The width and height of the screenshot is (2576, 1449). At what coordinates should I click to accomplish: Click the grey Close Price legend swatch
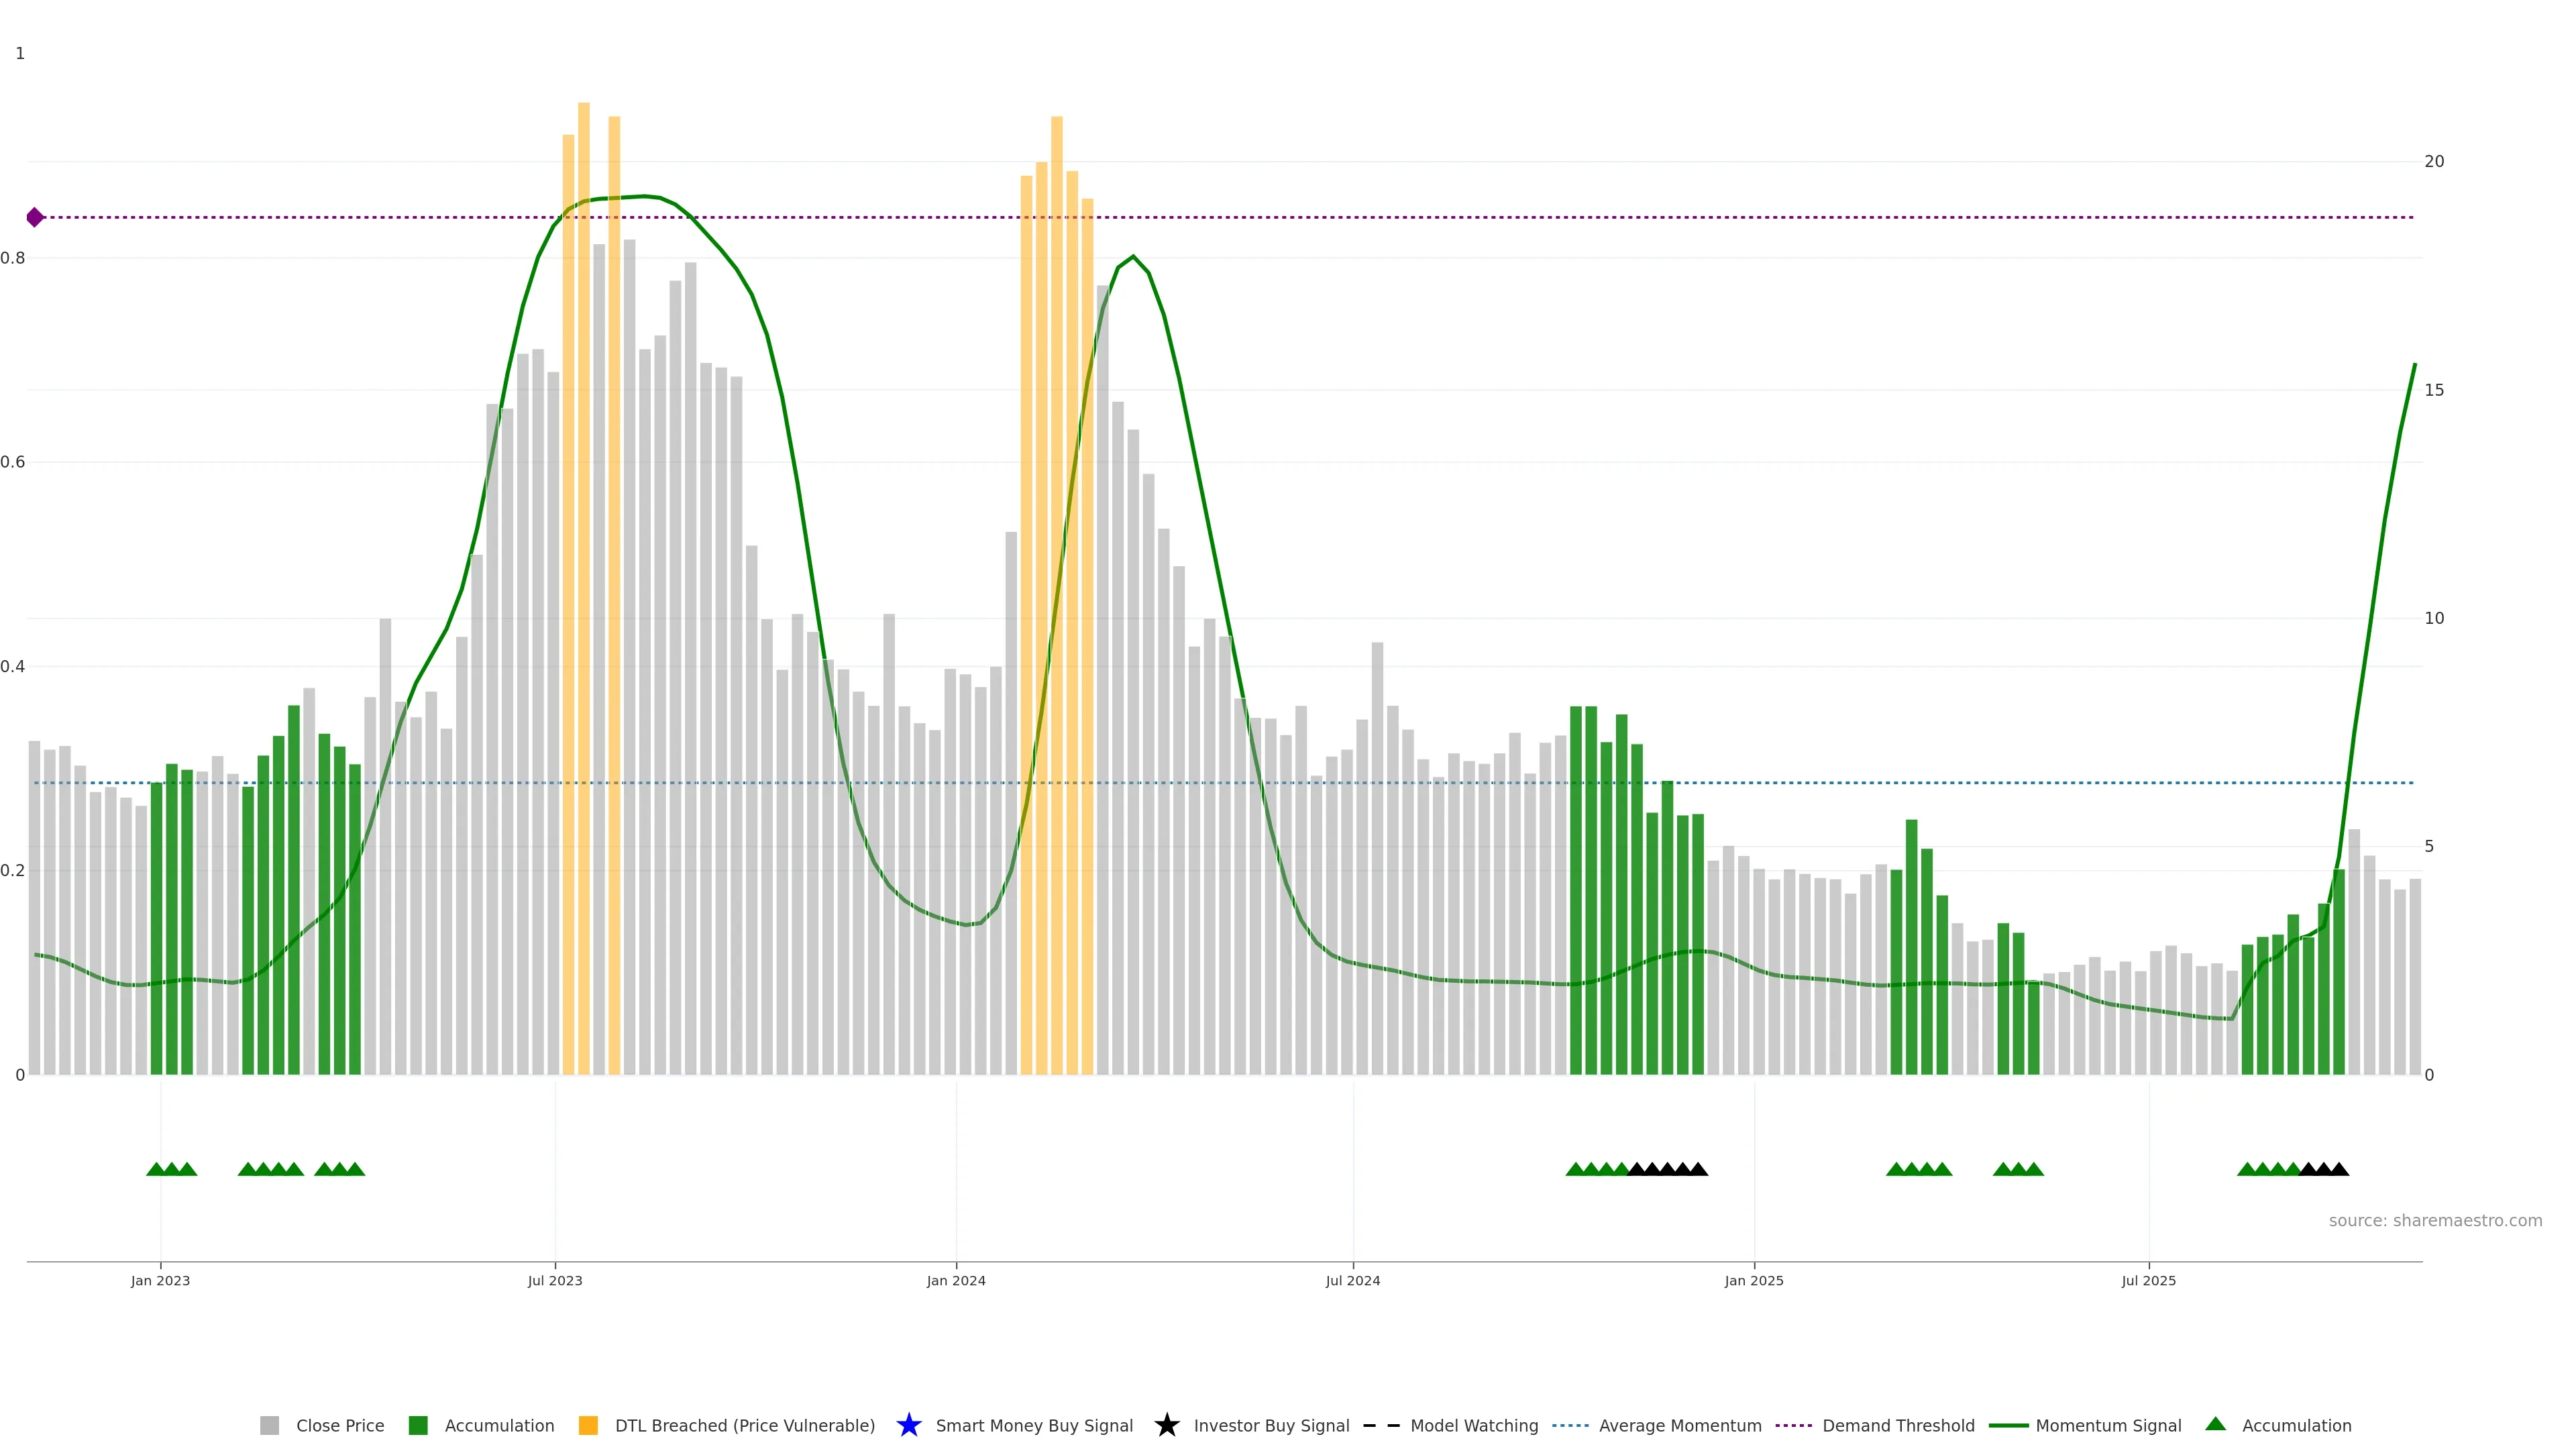click(x=269, y=1425)
